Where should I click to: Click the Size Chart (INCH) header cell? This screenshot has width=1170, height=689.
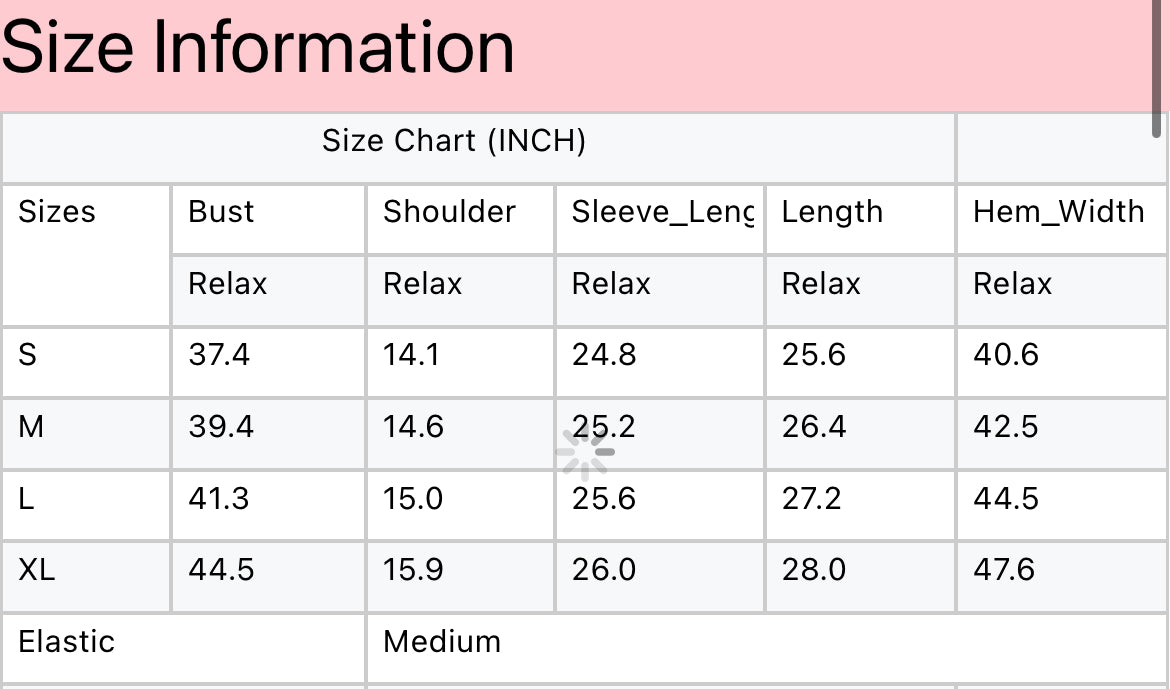point(454,140)
